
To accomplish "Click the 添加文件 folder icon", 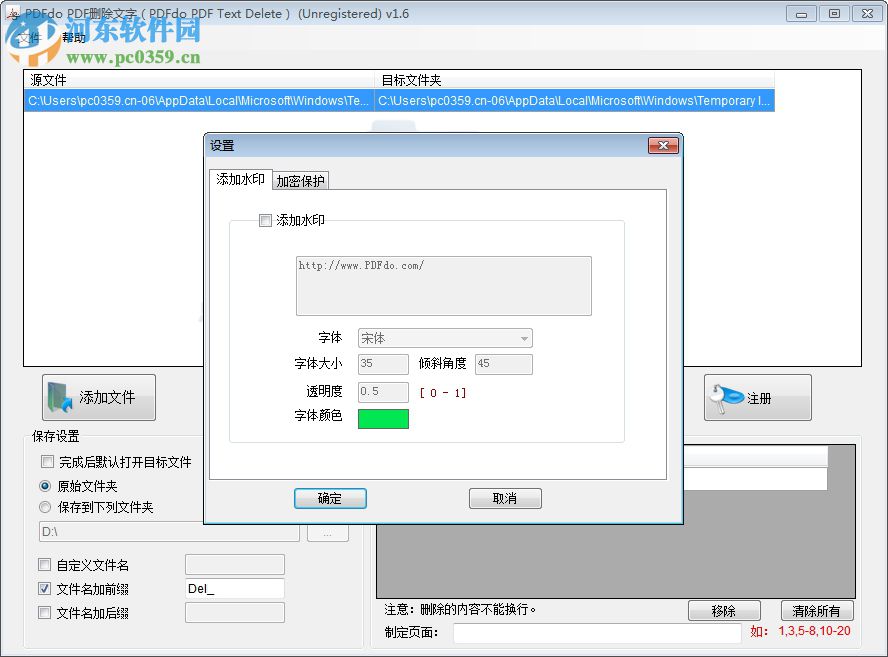I will 58,397.
